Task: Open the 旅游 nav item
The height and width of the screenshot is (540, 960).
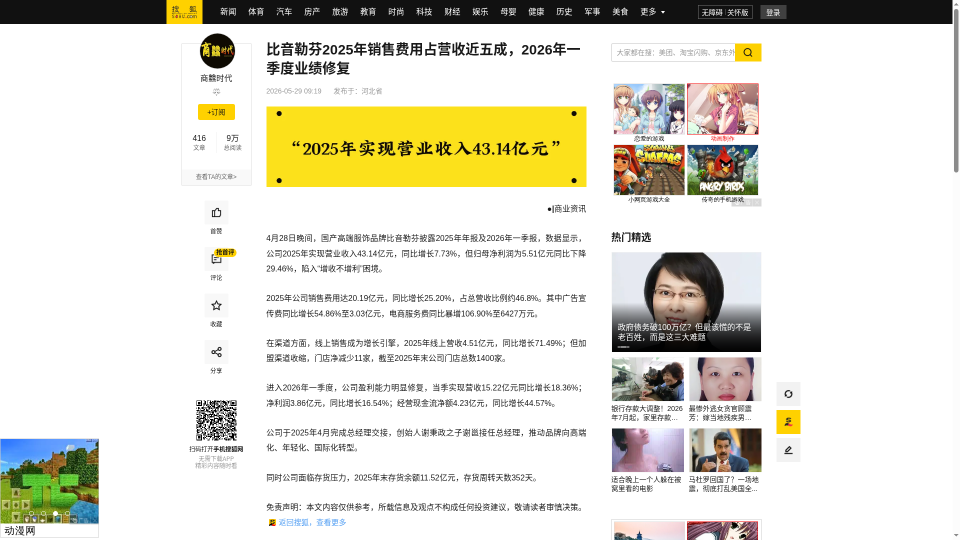Action: pyautogui.click(x=340, y=12)
